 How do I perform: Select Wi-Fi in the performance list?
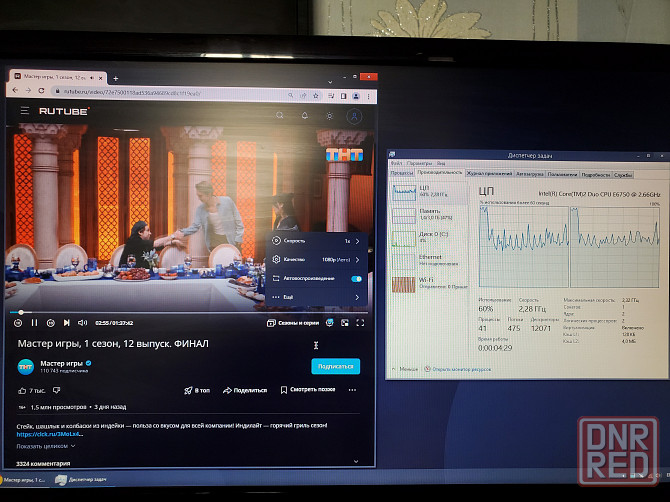(429, 284)
